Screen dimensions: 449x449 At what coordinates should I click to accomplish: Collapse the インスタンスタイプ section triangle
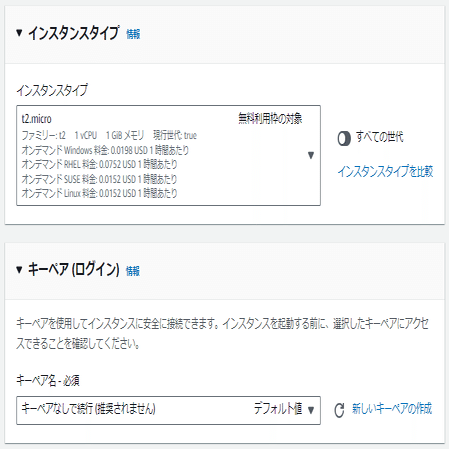[19, 33]
